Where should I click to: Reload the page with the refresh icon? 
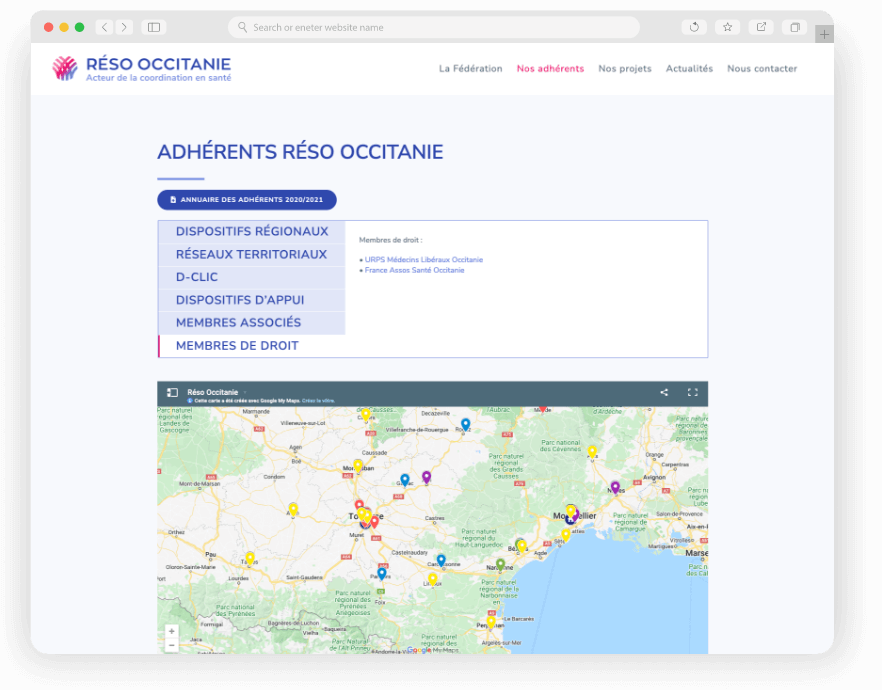tap(694, 27)
